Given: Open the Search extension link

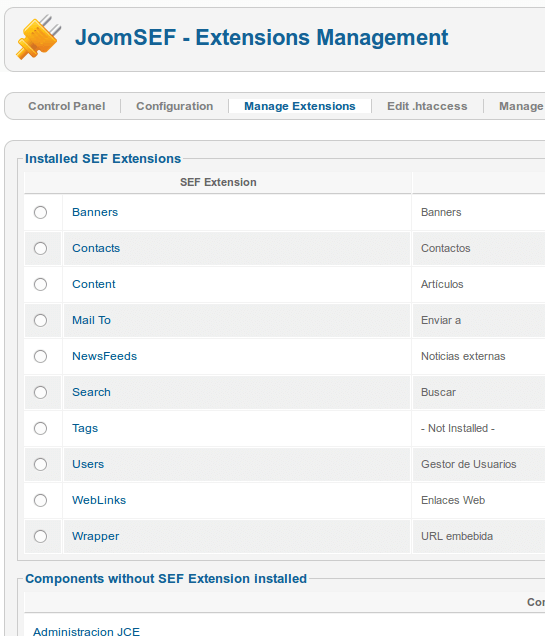Looking at the screenshot, I should 91,392.
